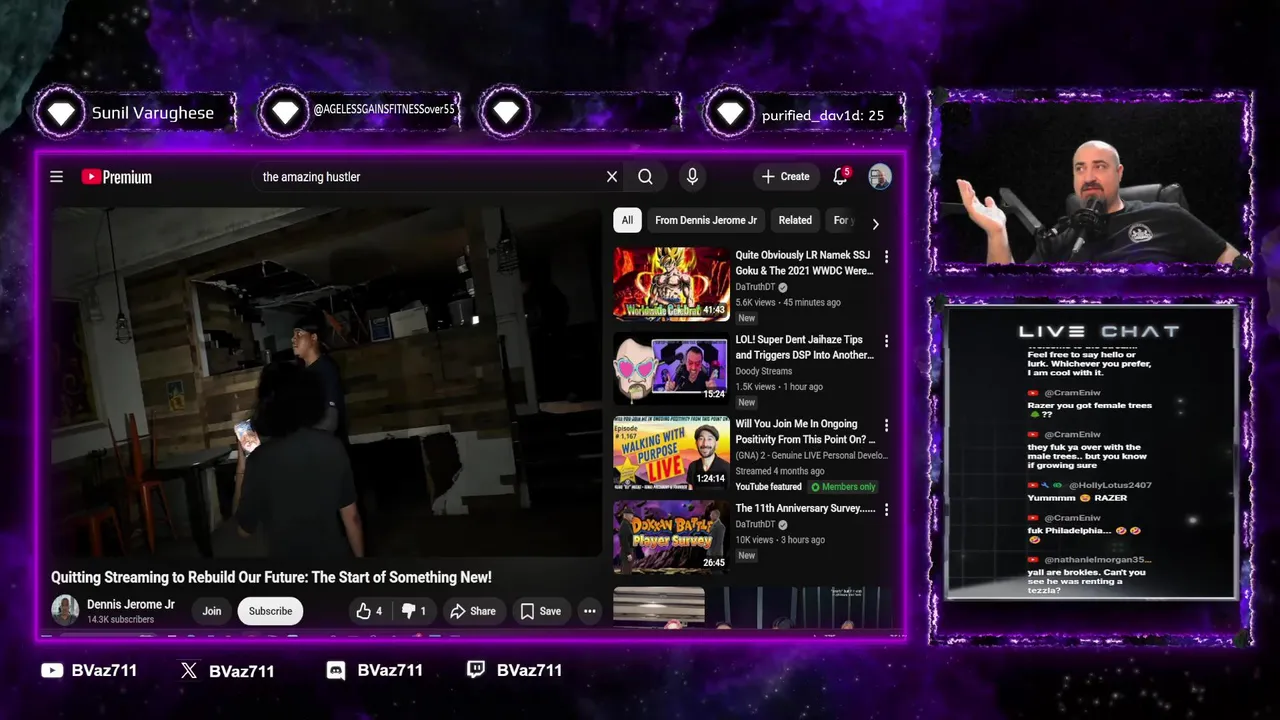Click the search field with 'the amazing hustler'

tap(430, 177)
